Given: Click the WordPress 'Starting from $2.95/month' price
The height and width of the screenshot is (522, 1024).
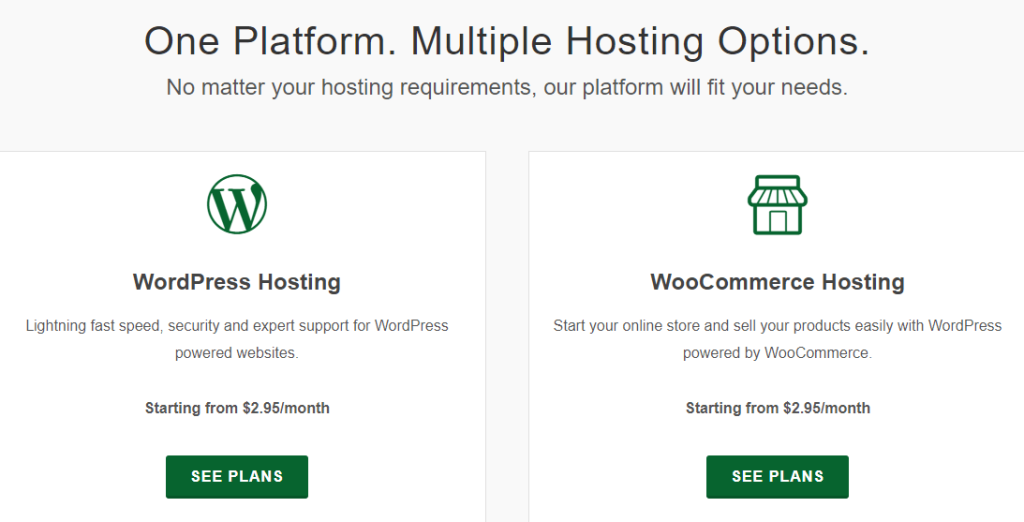Looking at the screenshot, I should click(x=237, y=408).
